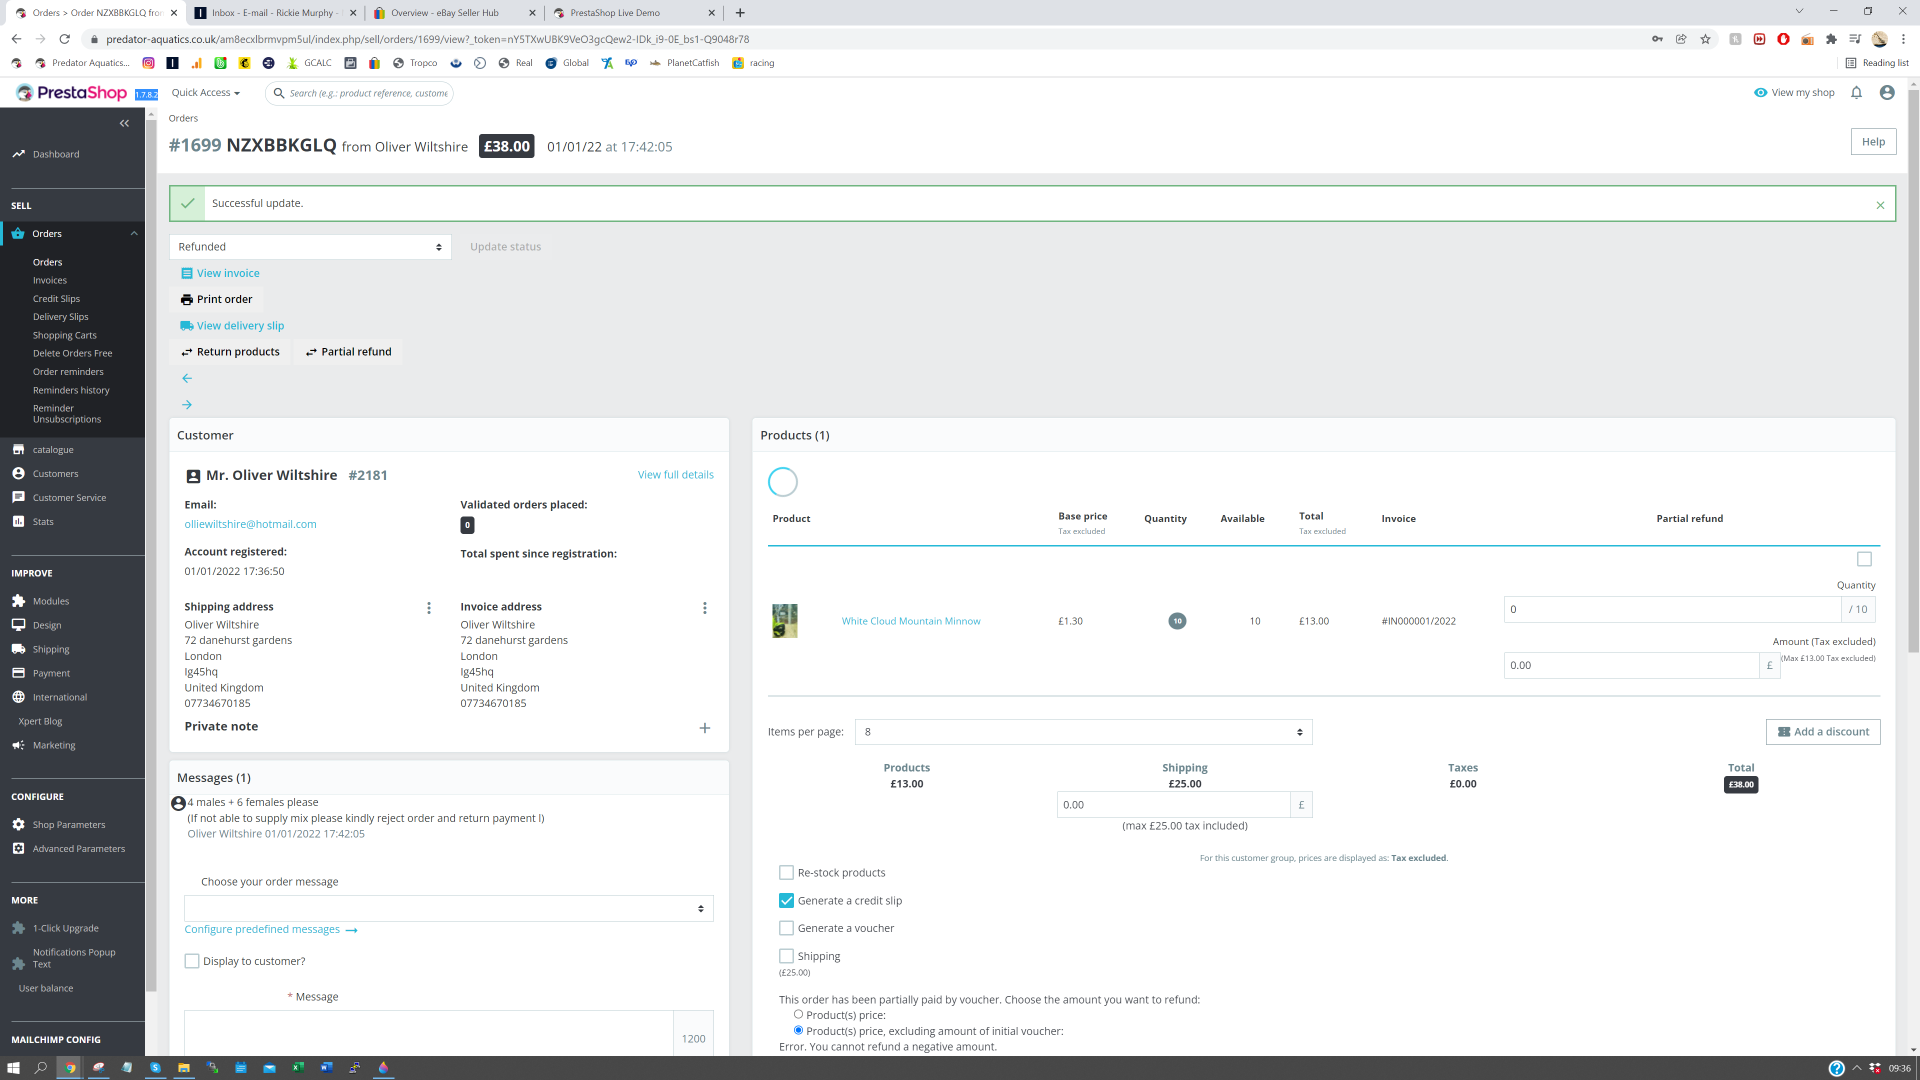Select Product(s) price radio option
Viewport: 1920px width, 1080px height.
click(x=798, y=1014)
